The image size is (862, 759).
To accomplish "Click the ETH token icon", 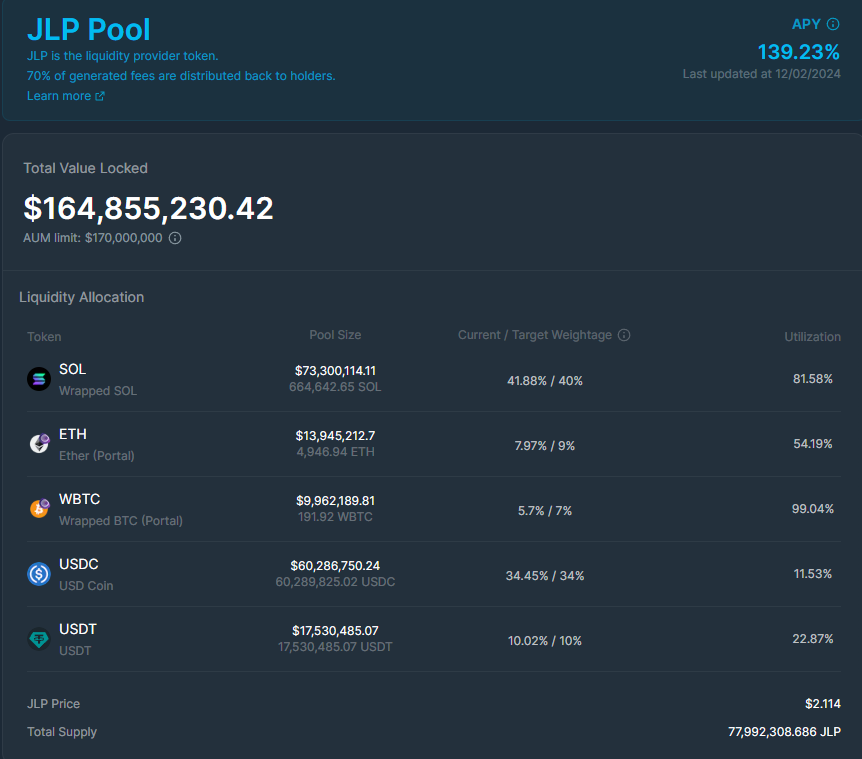I will tap(39, 444).
